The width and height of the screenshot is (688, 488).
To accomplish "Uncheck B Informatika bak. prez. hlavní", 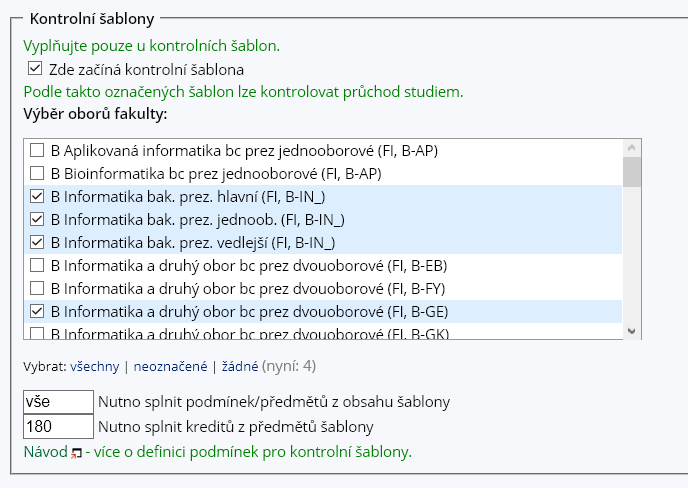I will [x=37, y=197].
